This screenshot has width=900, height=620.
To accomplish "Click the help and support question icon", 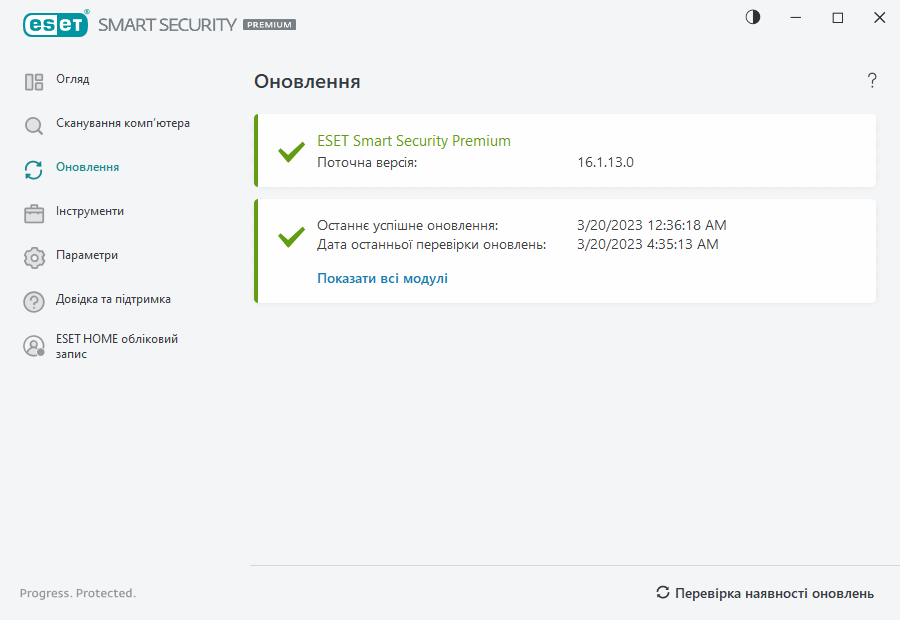I will click(34, 302).
